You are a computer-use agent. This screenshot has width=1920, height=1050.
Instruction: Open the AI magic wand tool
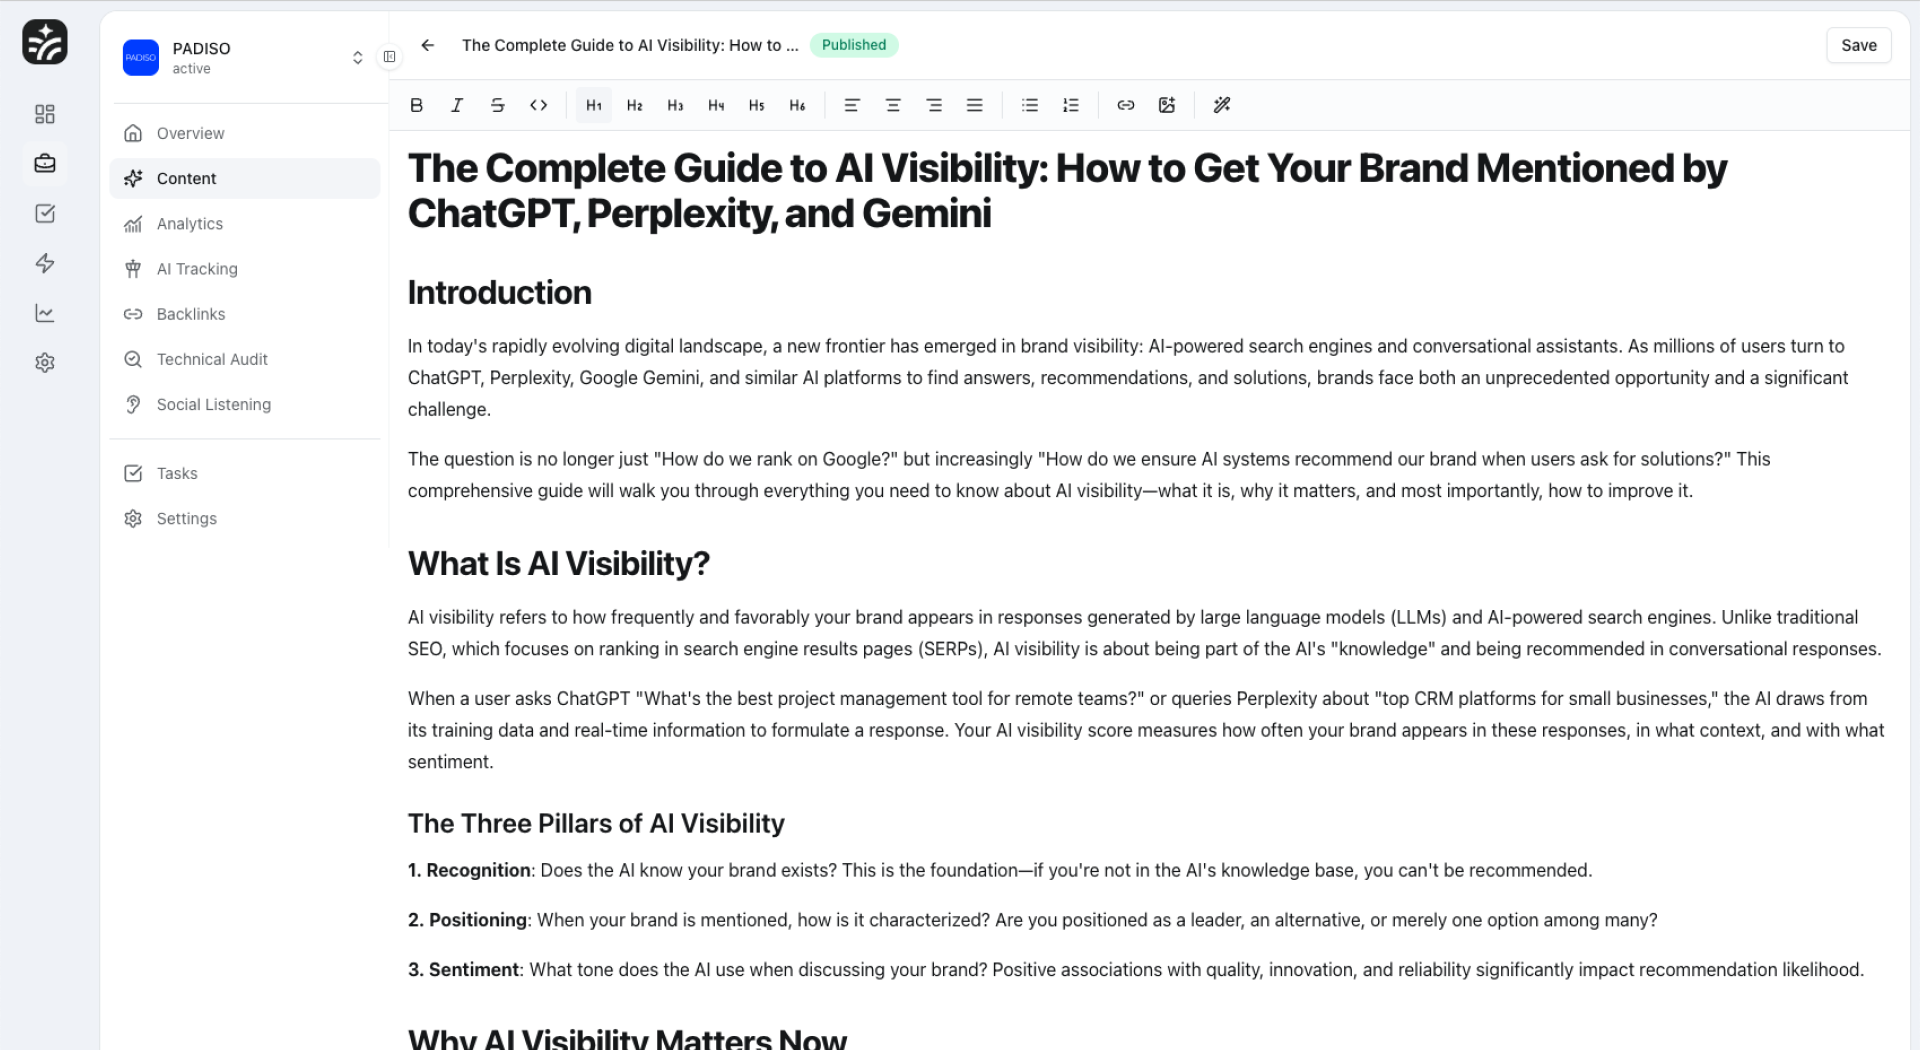(1221, 105)
